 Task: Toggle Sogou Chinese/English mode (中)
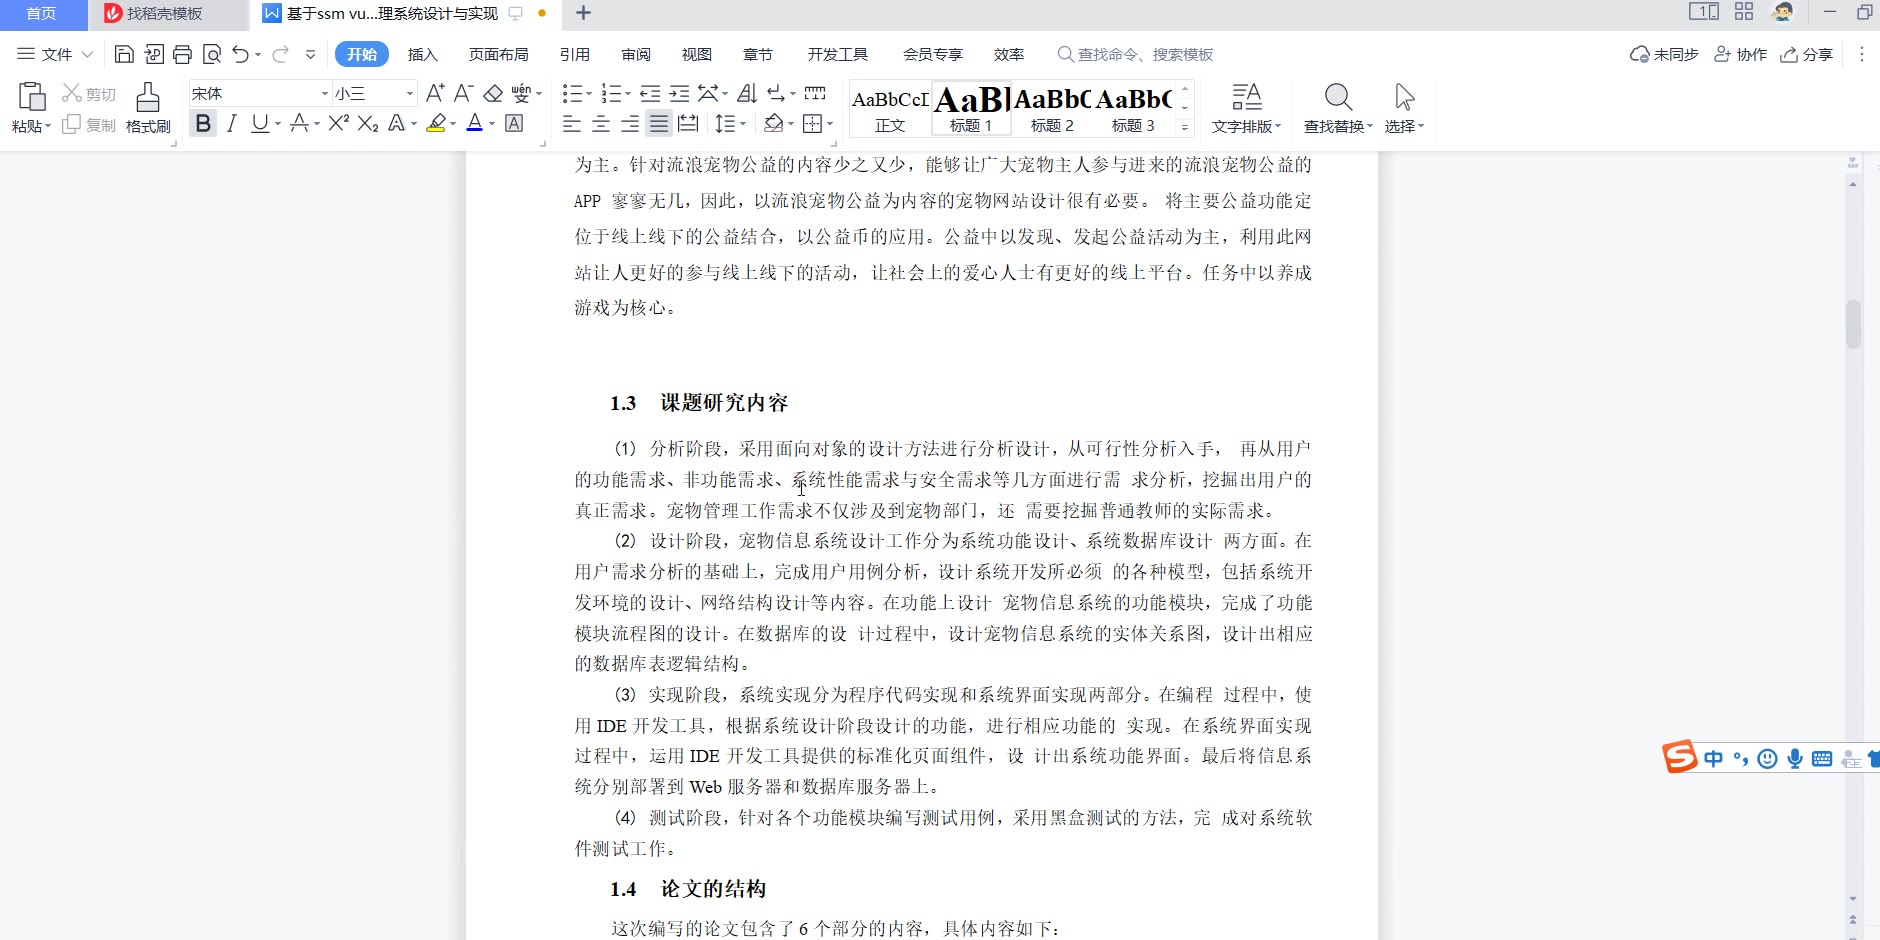[x=1713, y=759]
